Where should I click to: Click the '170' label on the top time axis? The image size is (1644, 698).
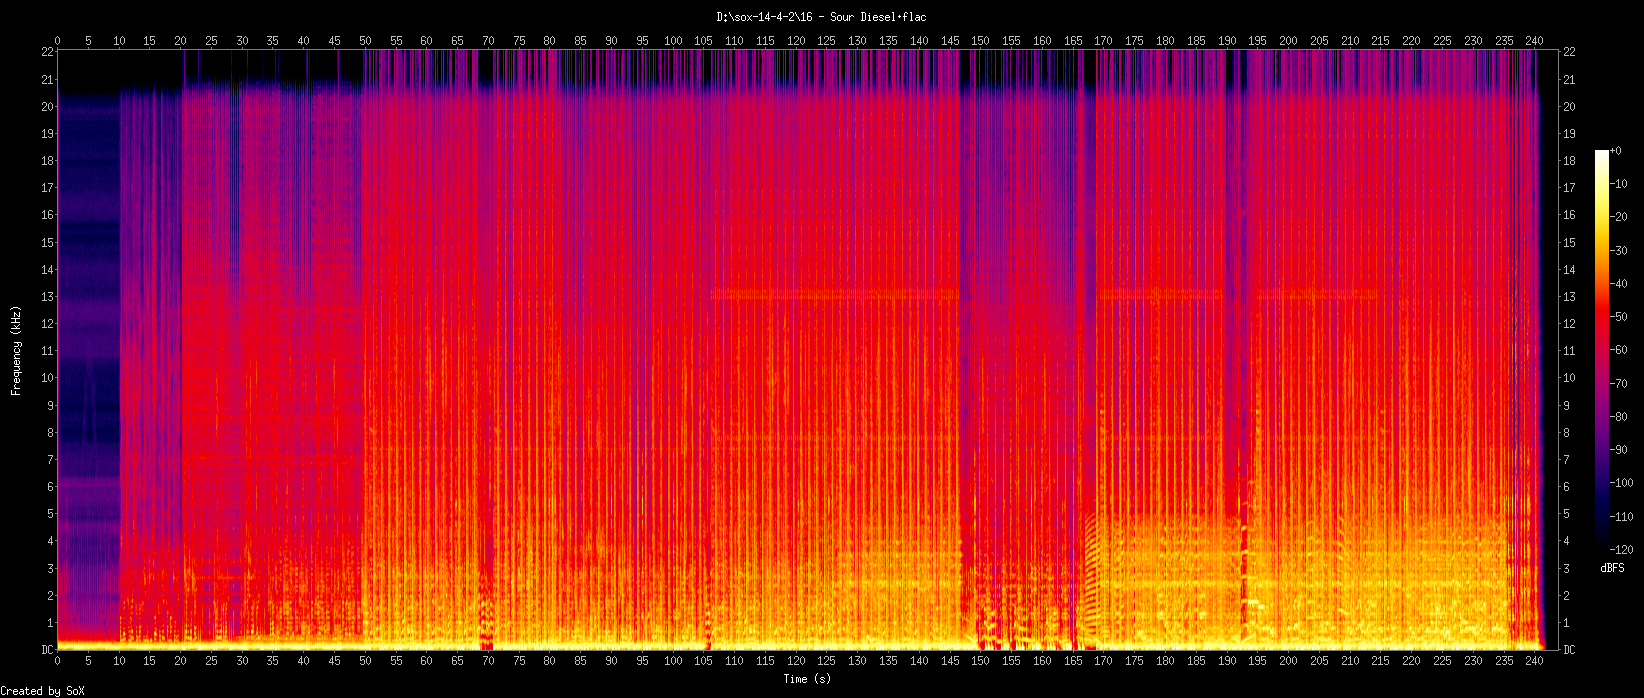[1104, 41]
